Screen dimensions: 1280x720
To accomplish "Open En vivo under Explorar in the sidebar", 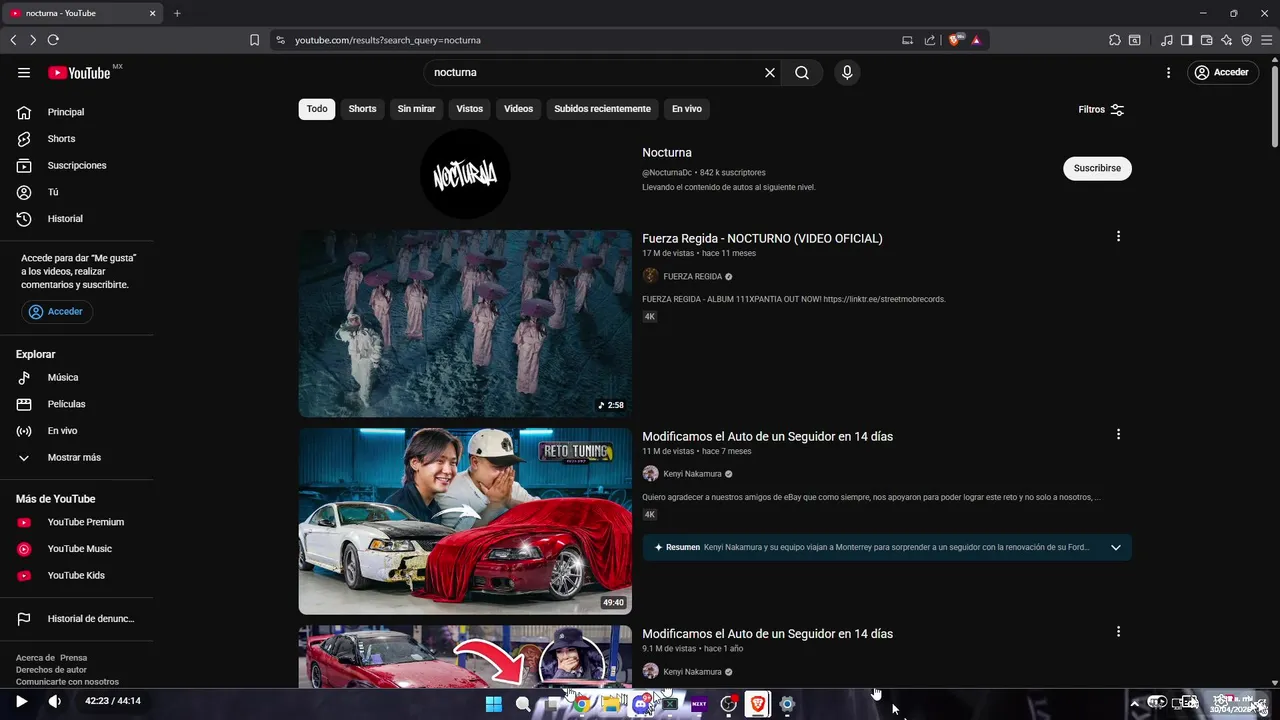I will click(62, 431).
